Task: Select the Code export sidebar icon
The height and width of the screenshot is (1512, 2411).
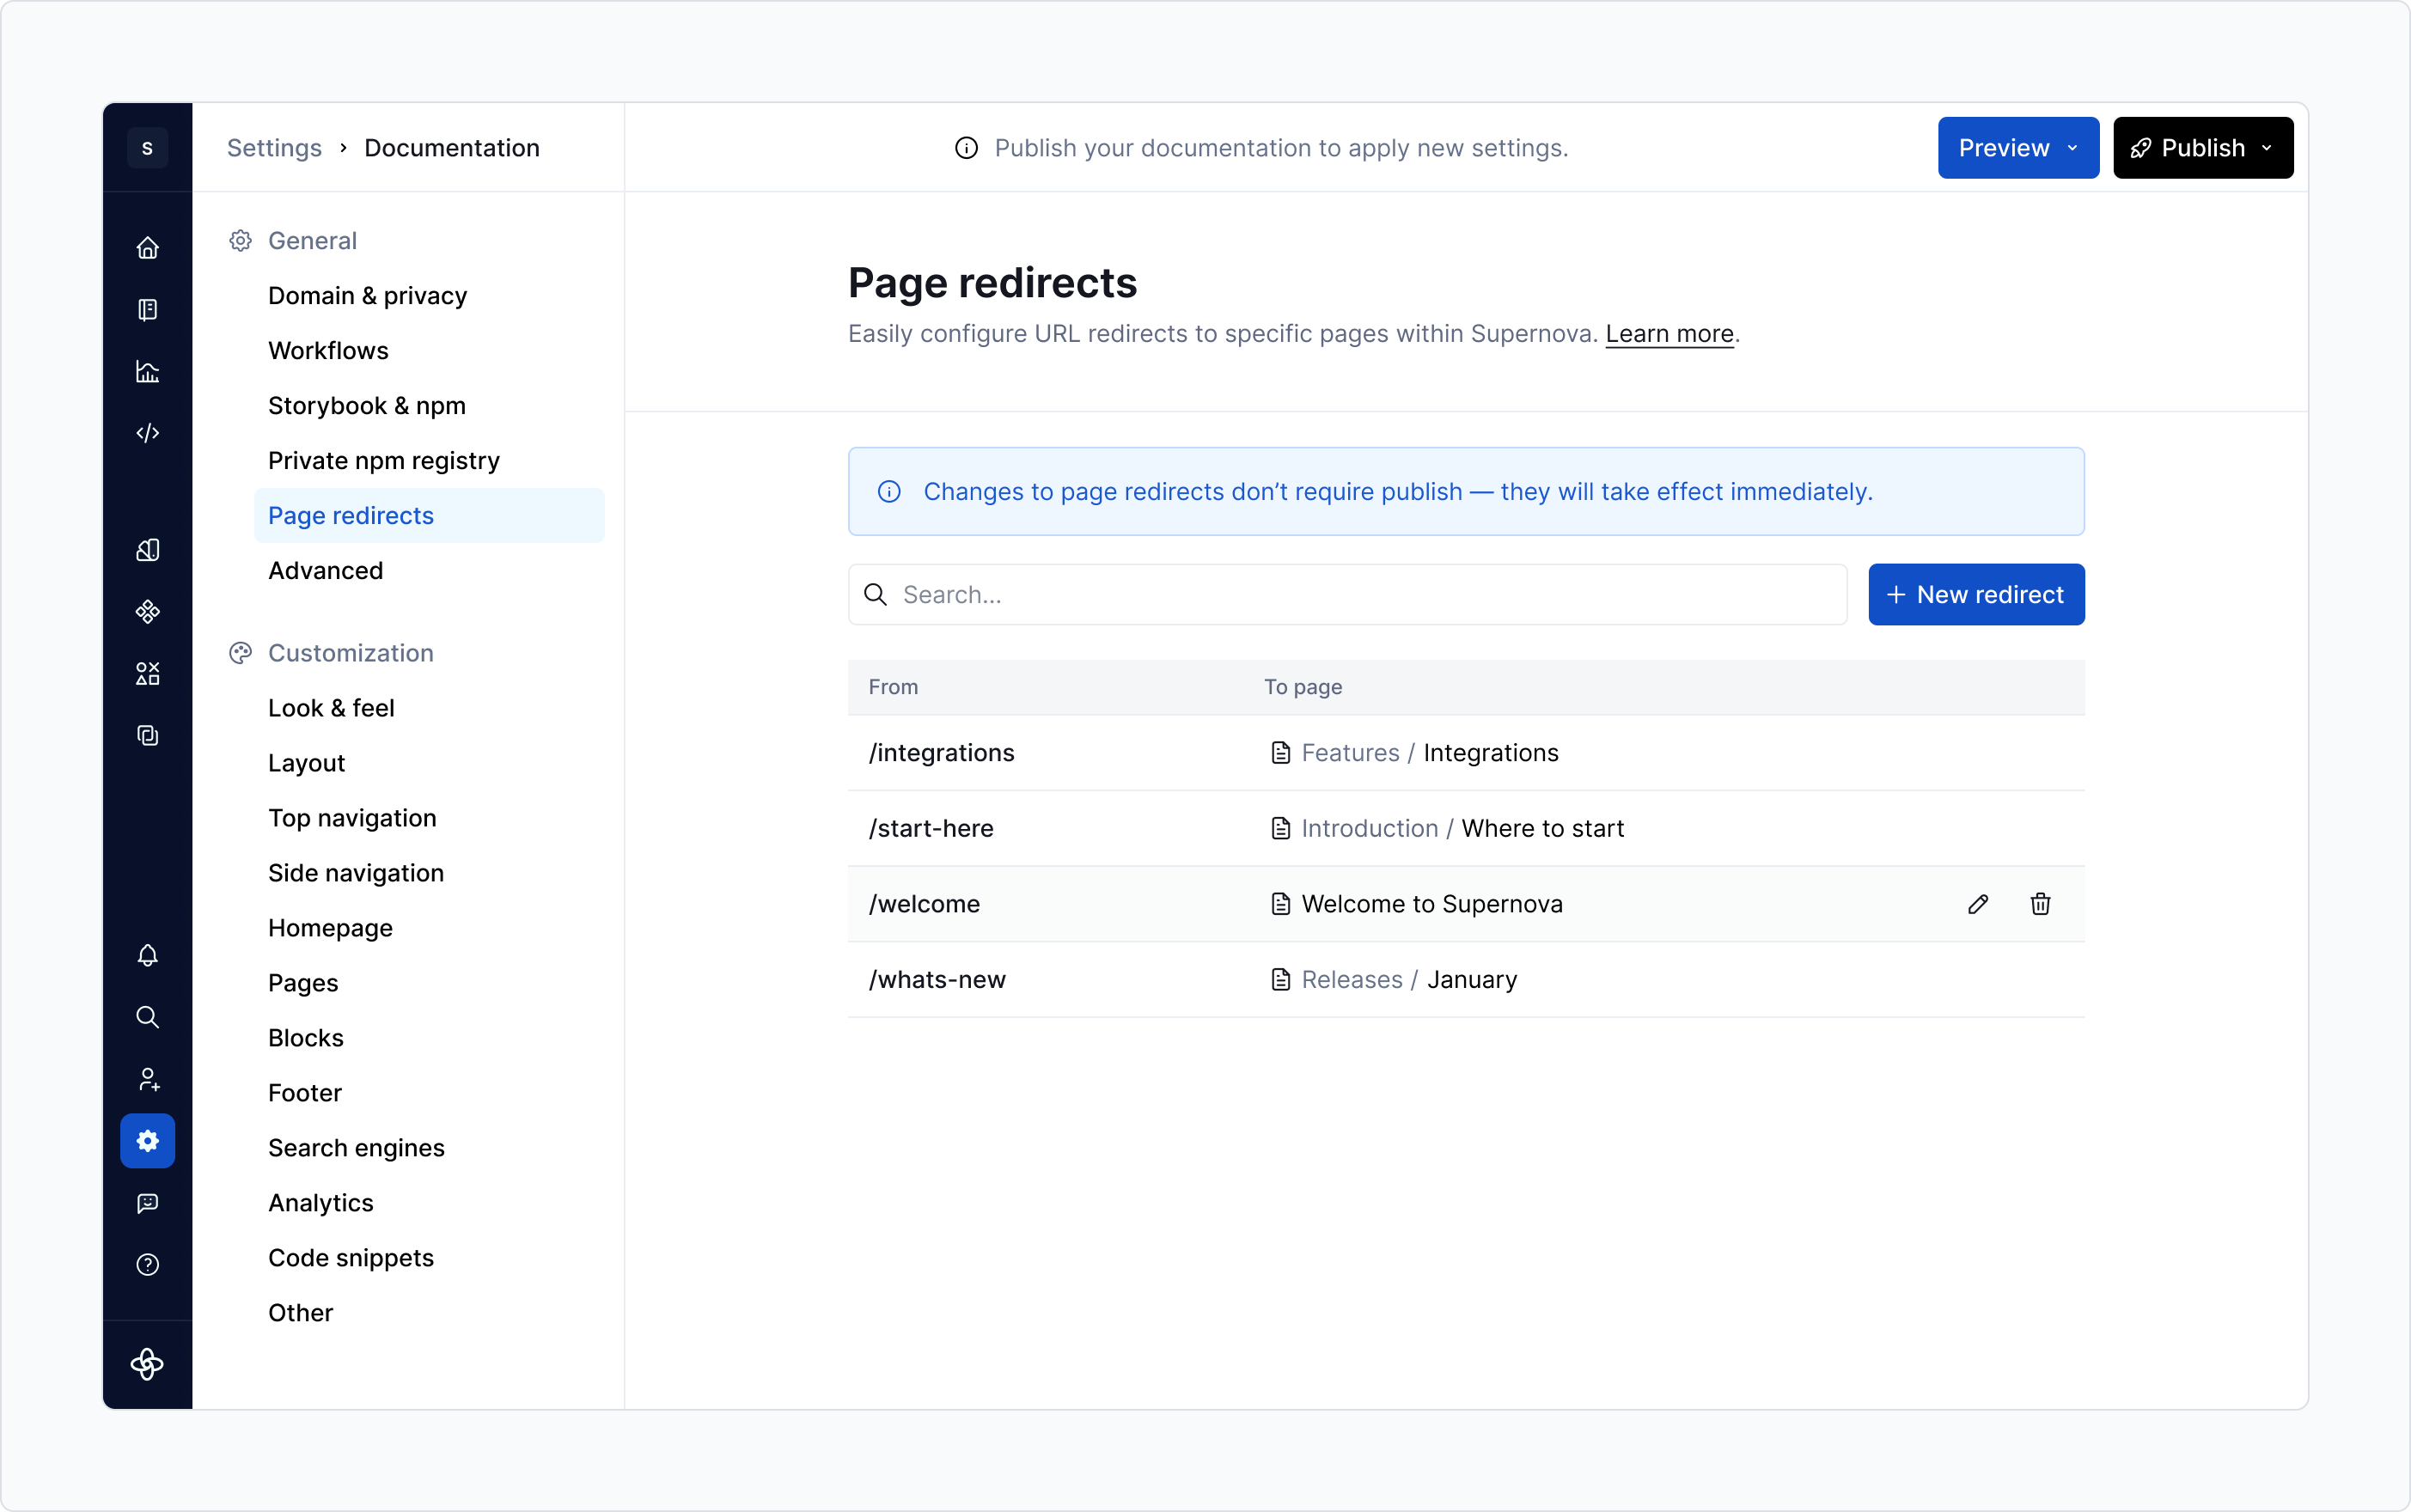Action: pyautogui.click(x=148, y=433)
